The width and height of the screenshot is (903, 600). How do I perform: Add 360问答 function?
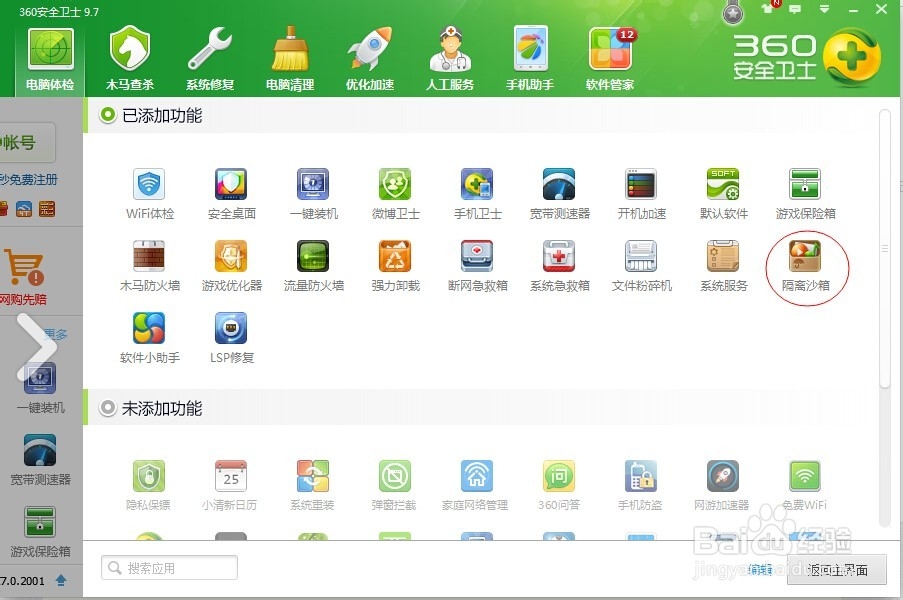pyautogui.click(x=559, y=485)
